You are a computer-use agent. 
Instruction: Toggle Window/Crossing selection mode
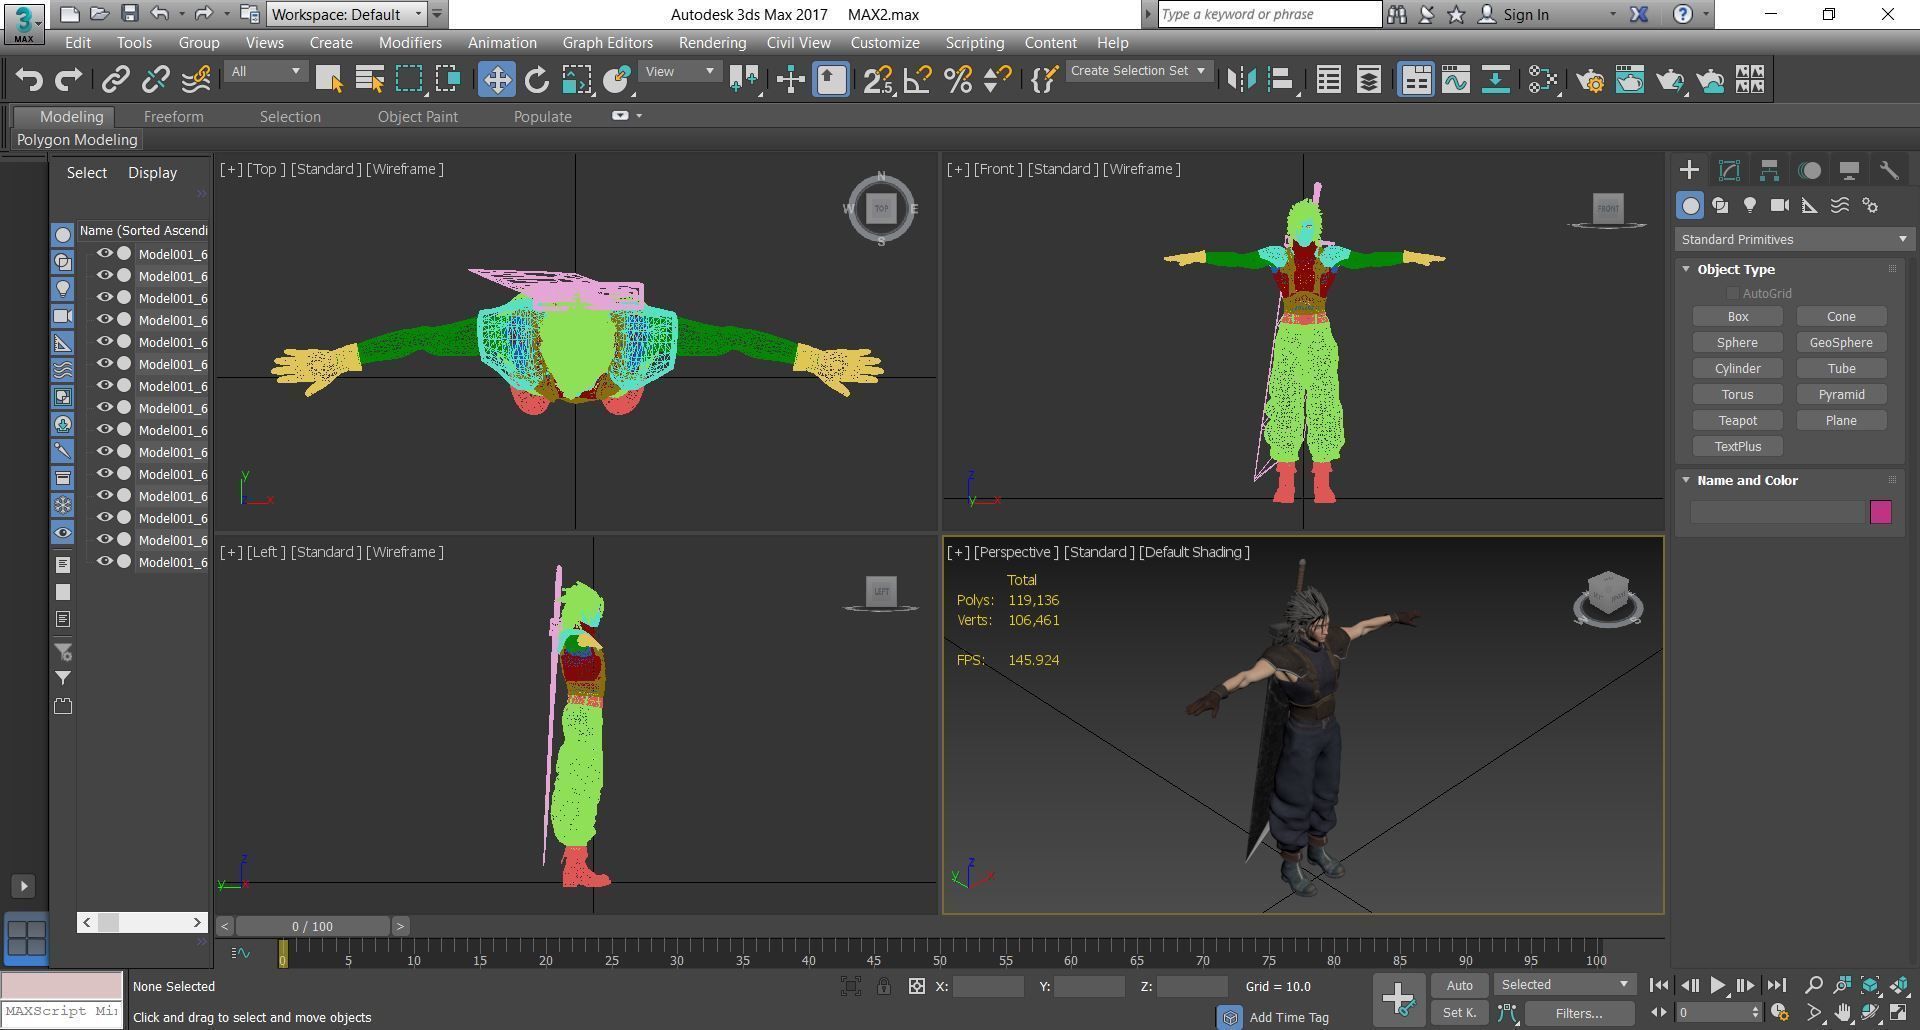449,80
